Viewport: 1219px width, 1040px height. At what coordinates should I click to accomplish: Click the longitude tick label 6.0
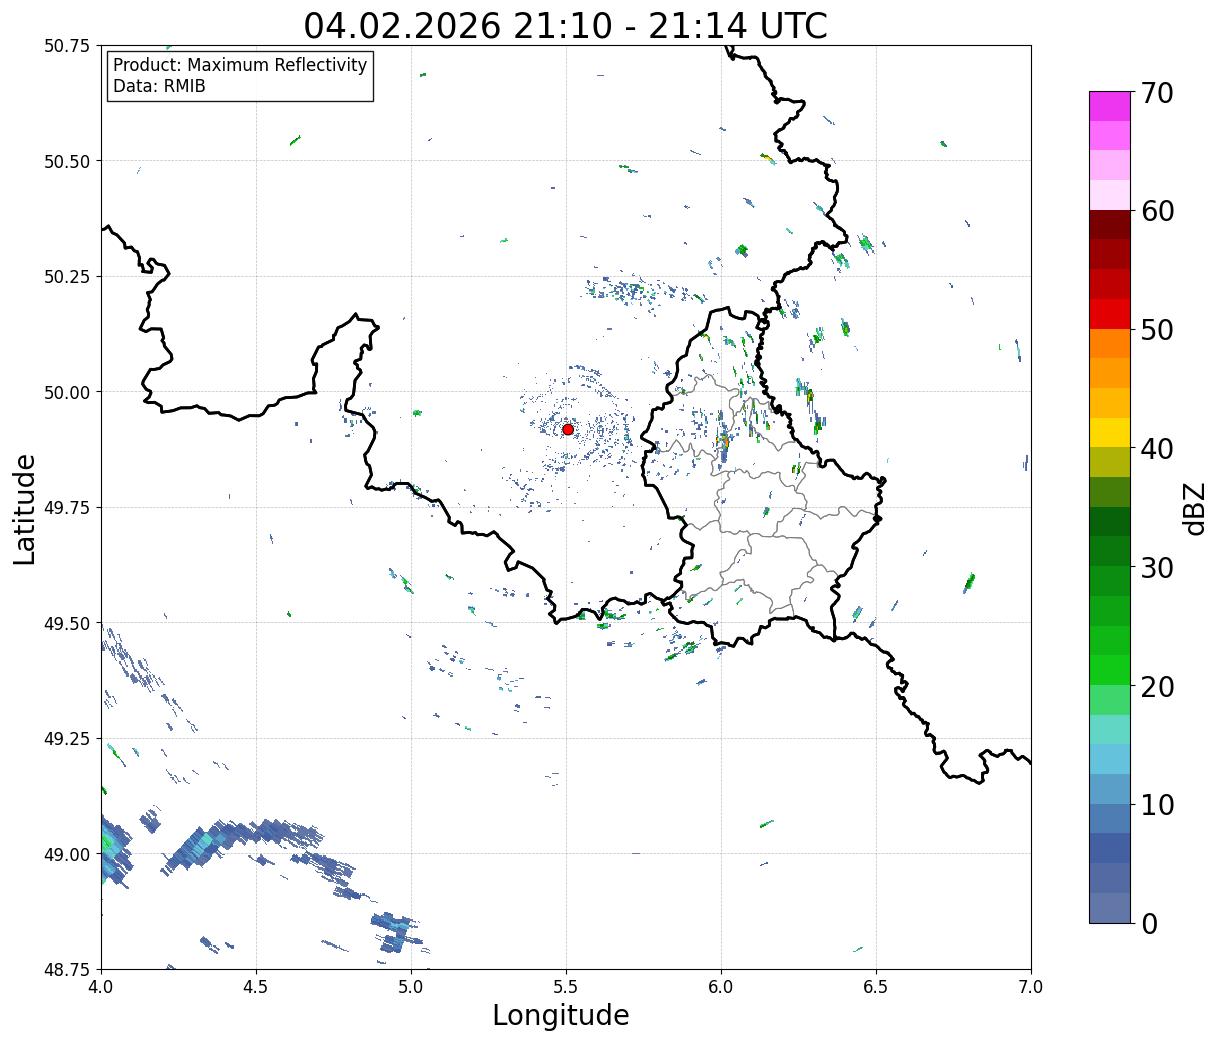coord(721,986)
